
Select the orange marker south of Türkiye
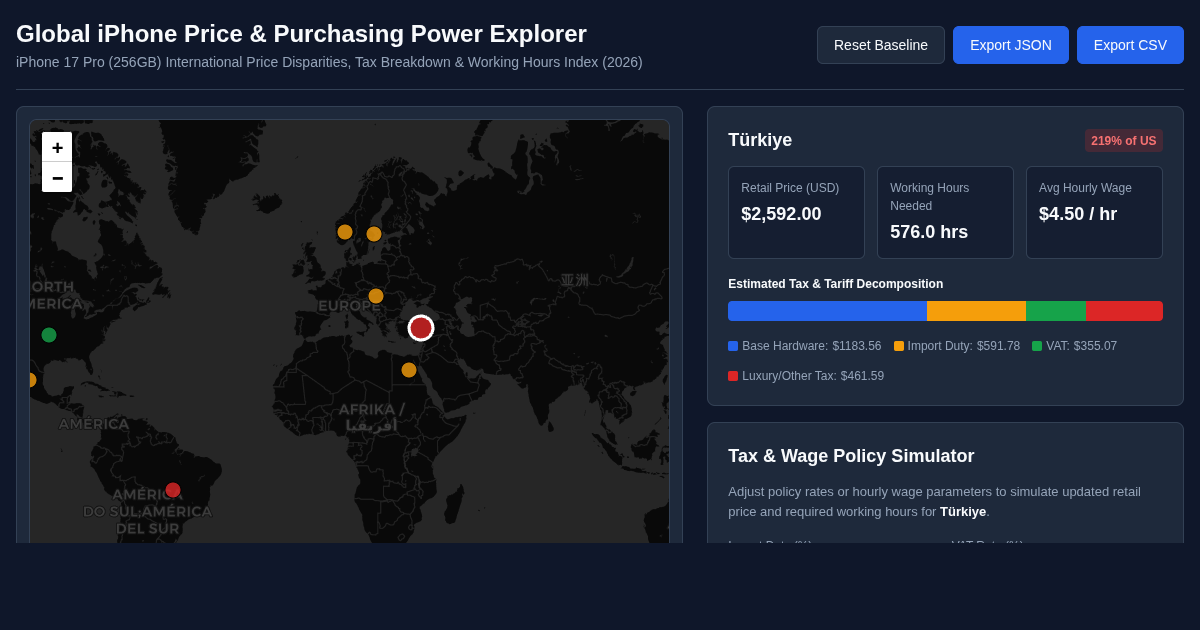[409, 370]
